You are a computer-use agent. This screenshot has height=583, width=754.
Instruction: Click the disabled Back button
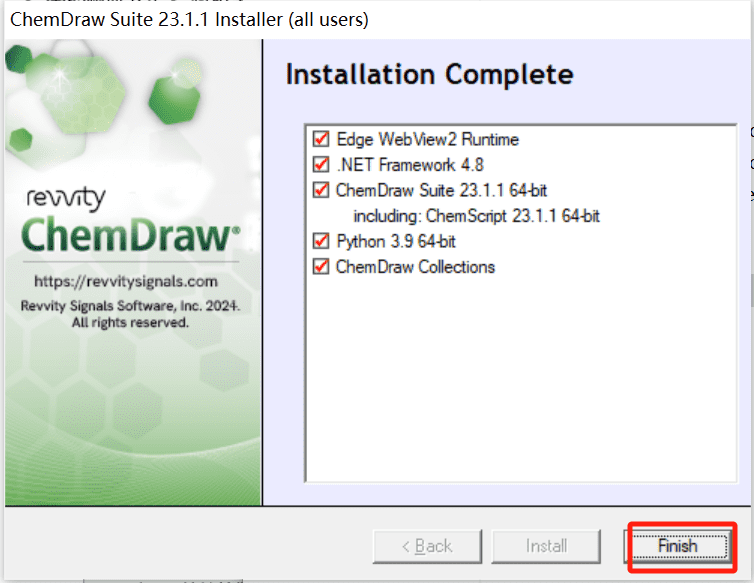(x=427, y=546)
